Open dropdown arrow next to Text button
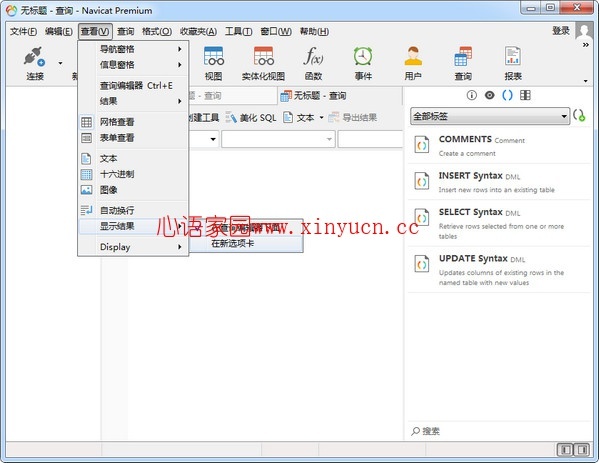599x463 pixels. tap(321, 118)
